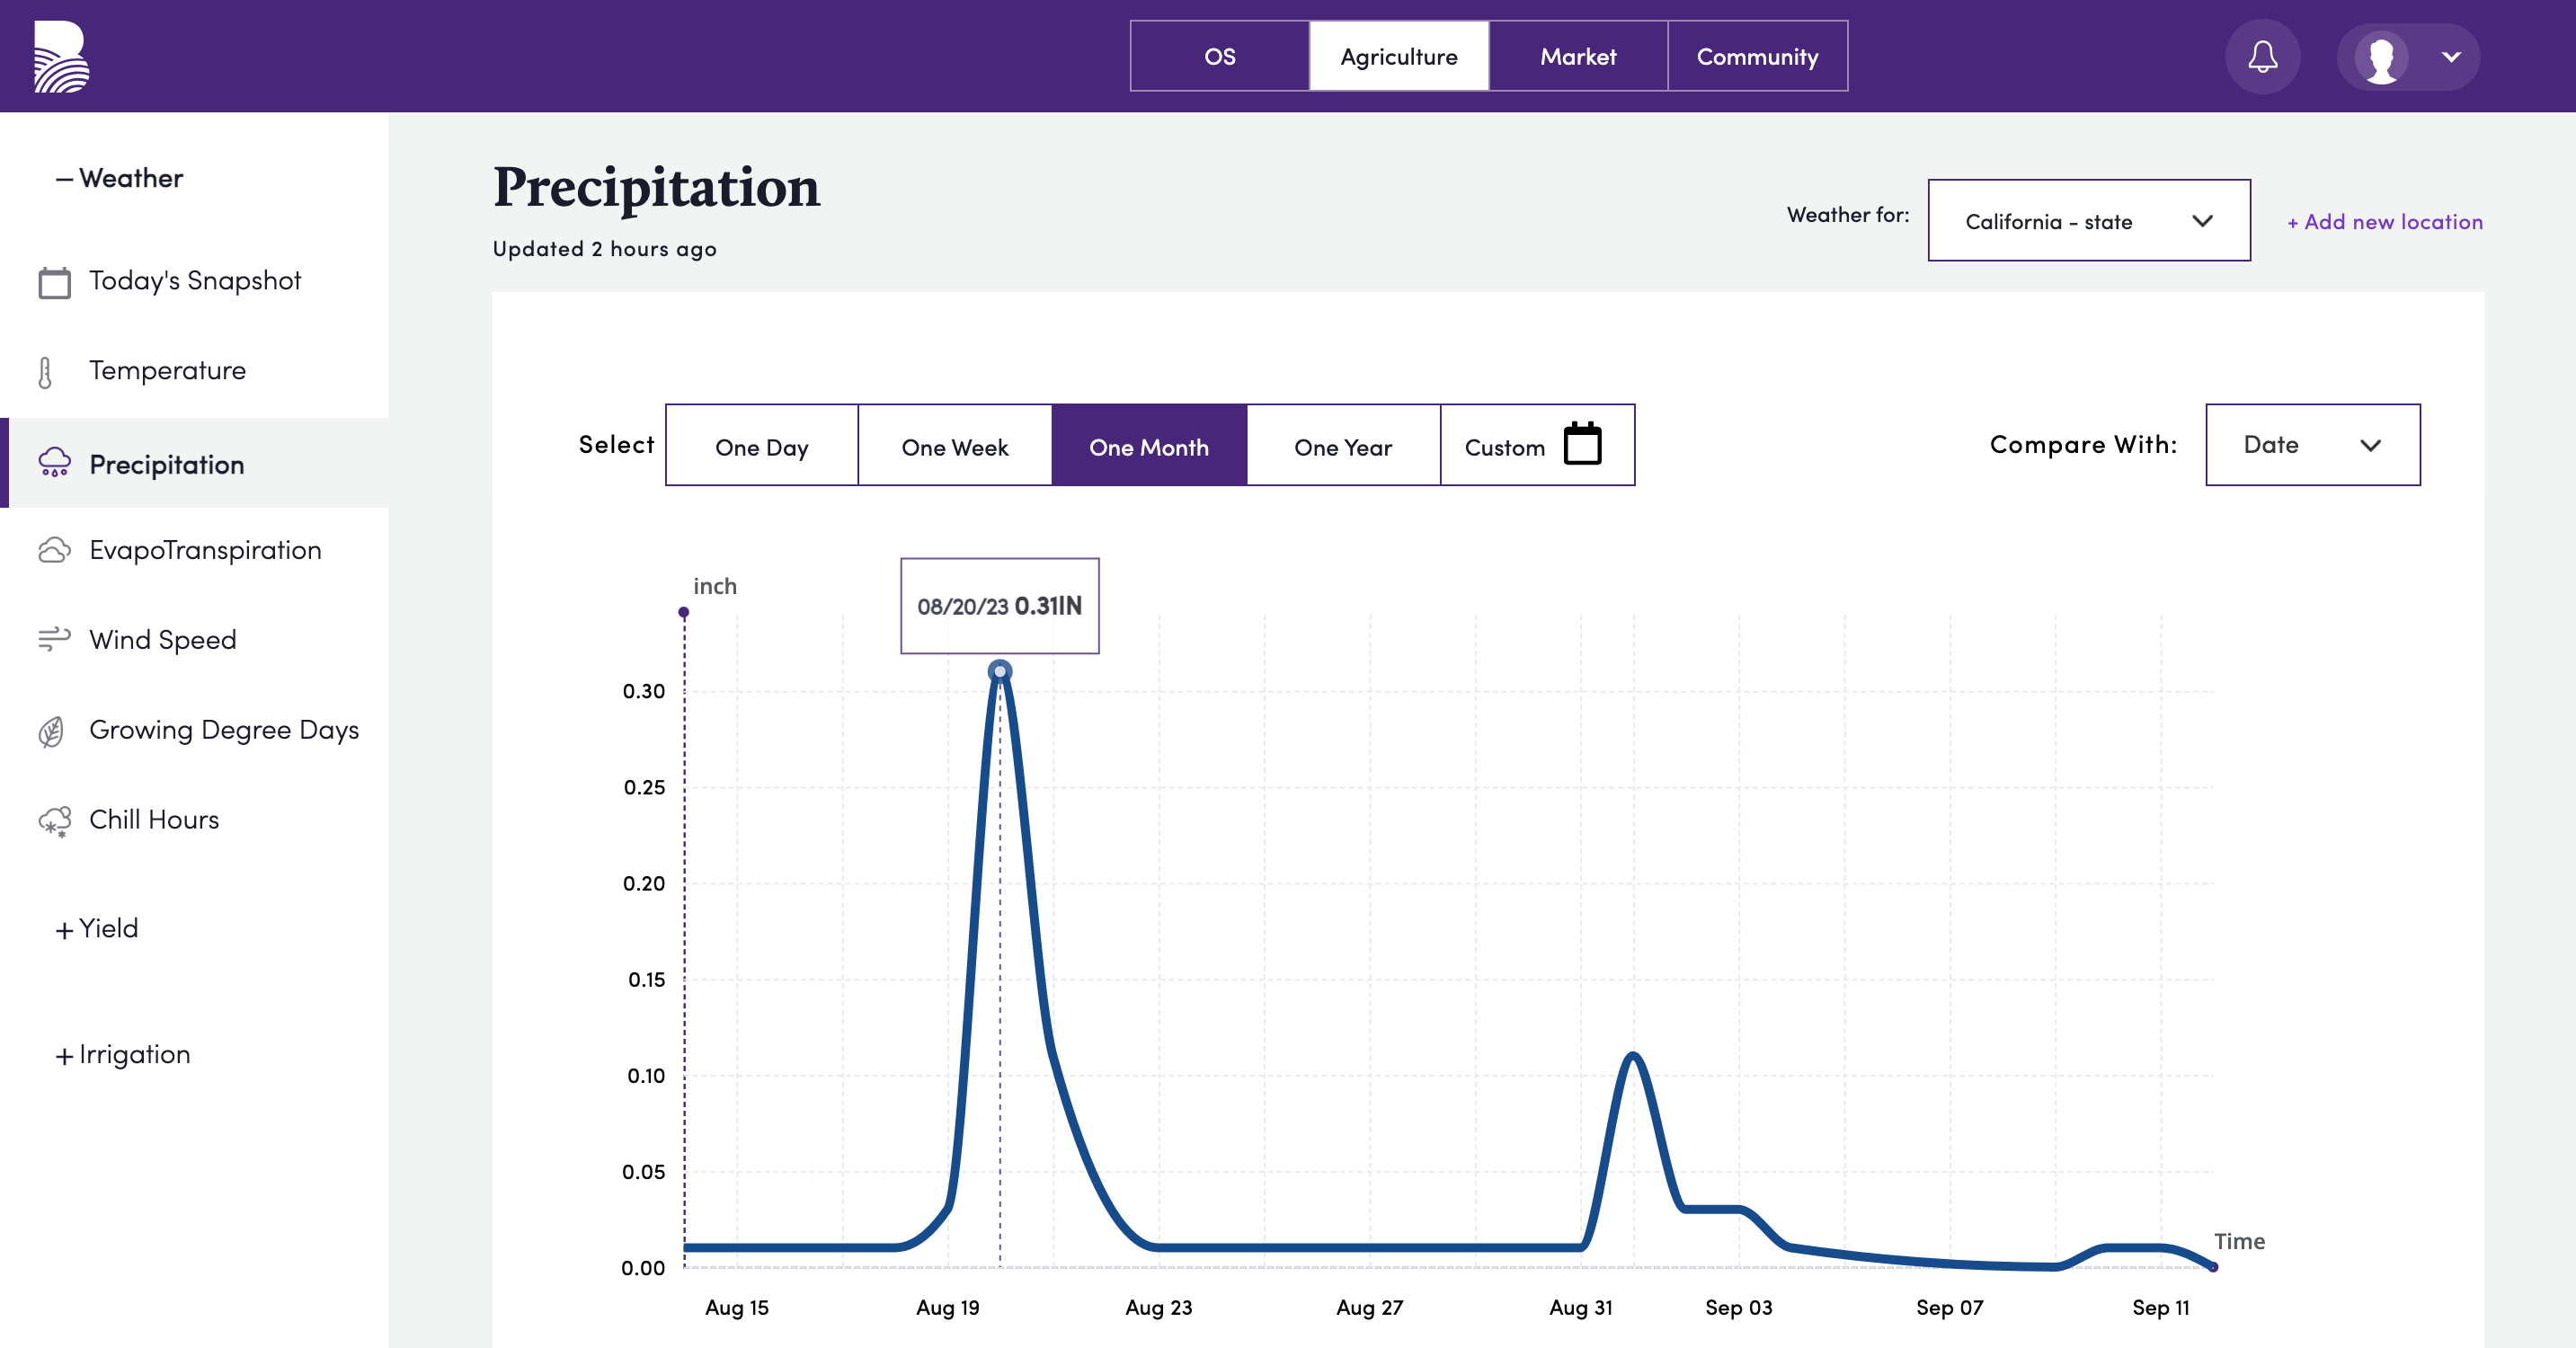2576x1348 pixels.
Task: Click the Sep 11 axis label
Action: (x=2160, y=1307)
